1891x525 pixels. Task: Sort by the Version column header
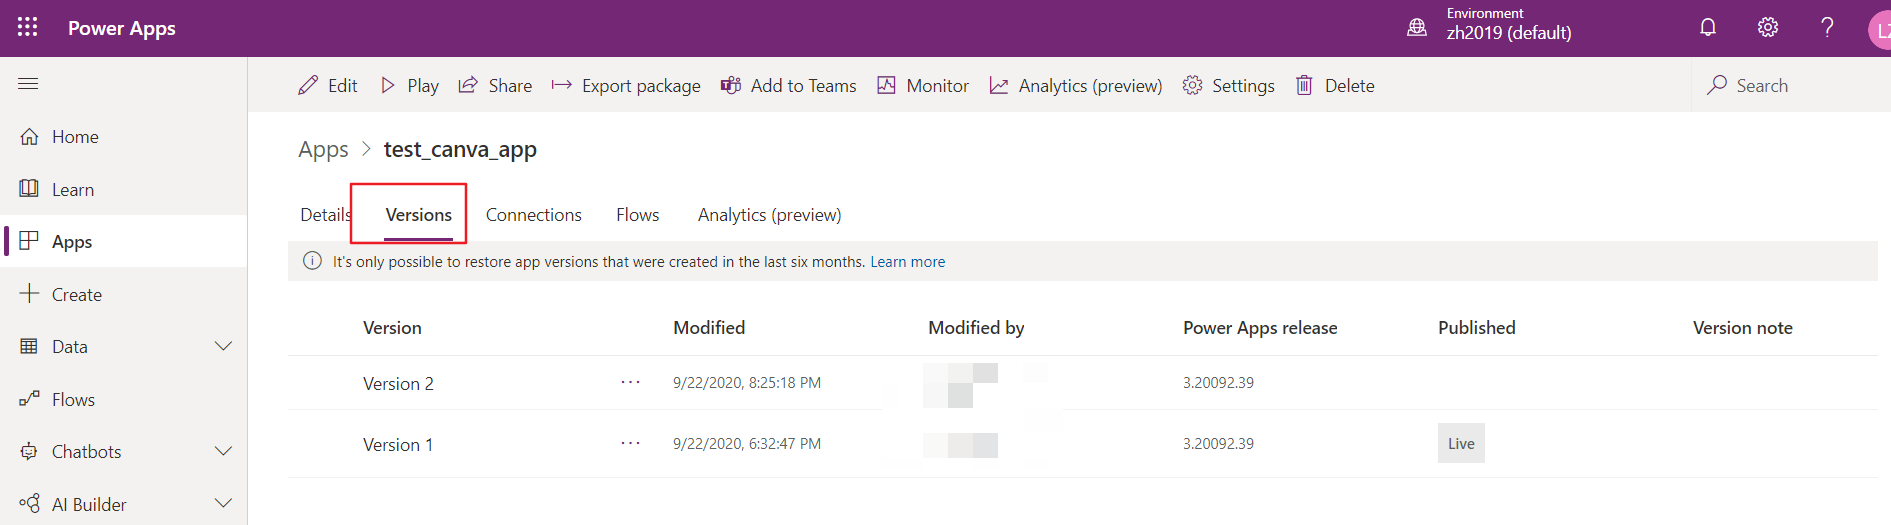click(x=392, y=328)
